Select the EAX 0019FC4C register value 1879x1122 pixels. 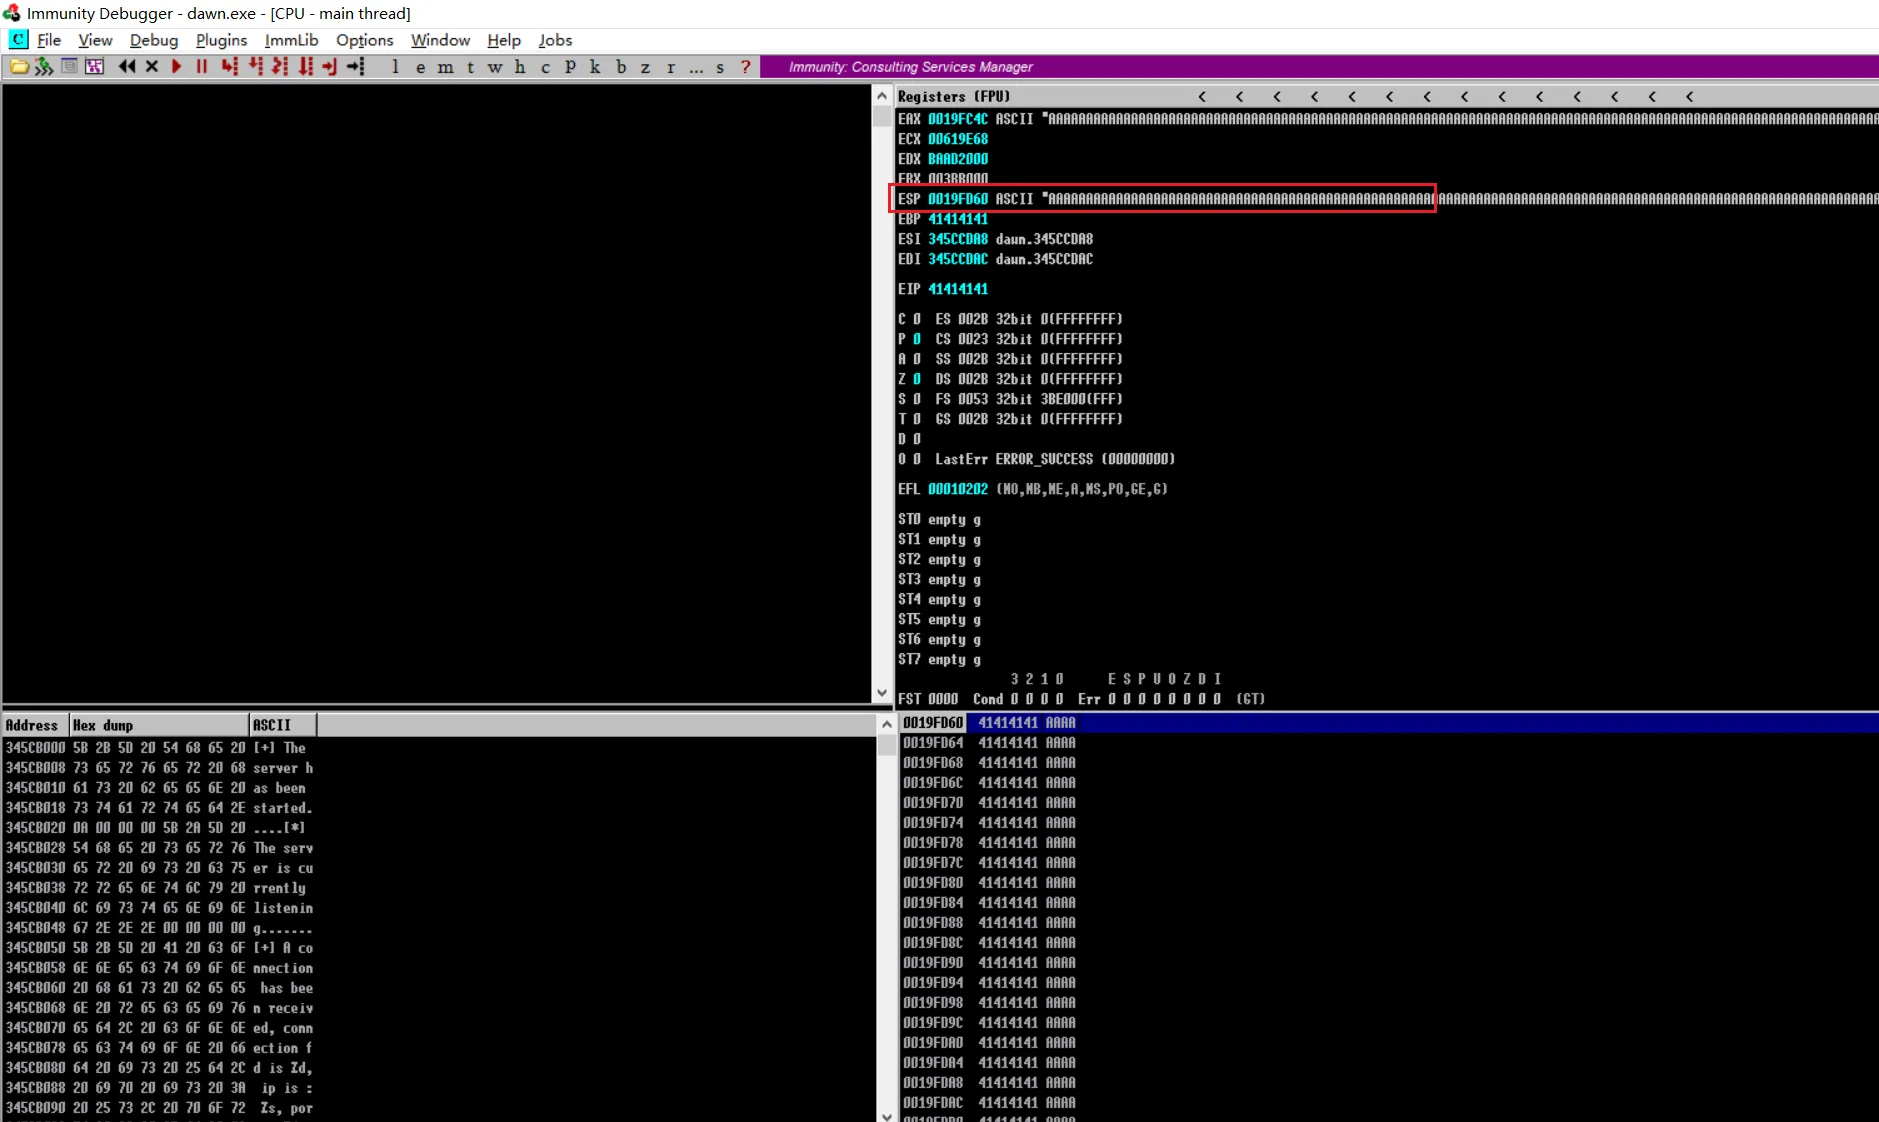click(958, 119)
